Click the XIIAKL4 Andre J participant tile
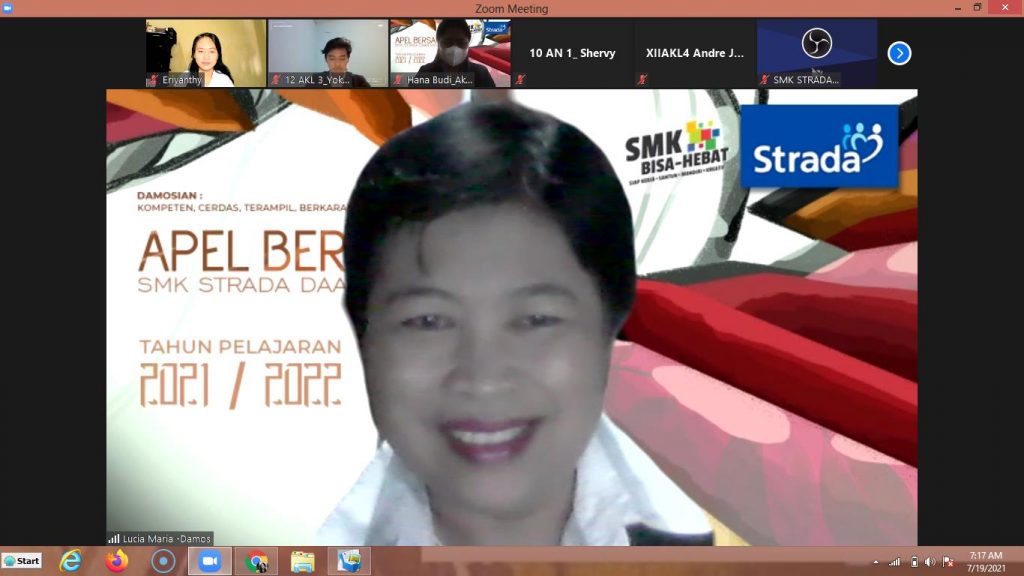Screen dimensions: 1024x576 tap(694, 53)
